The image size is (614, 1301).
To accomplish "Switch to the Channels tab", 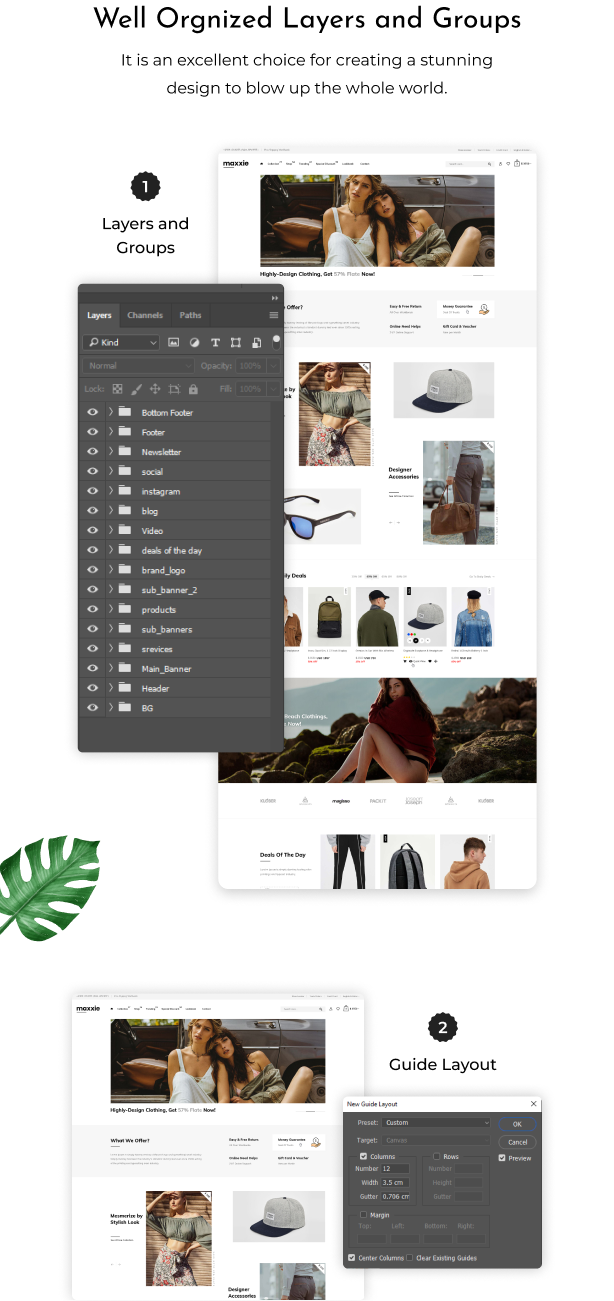I will tap(145, 315).
